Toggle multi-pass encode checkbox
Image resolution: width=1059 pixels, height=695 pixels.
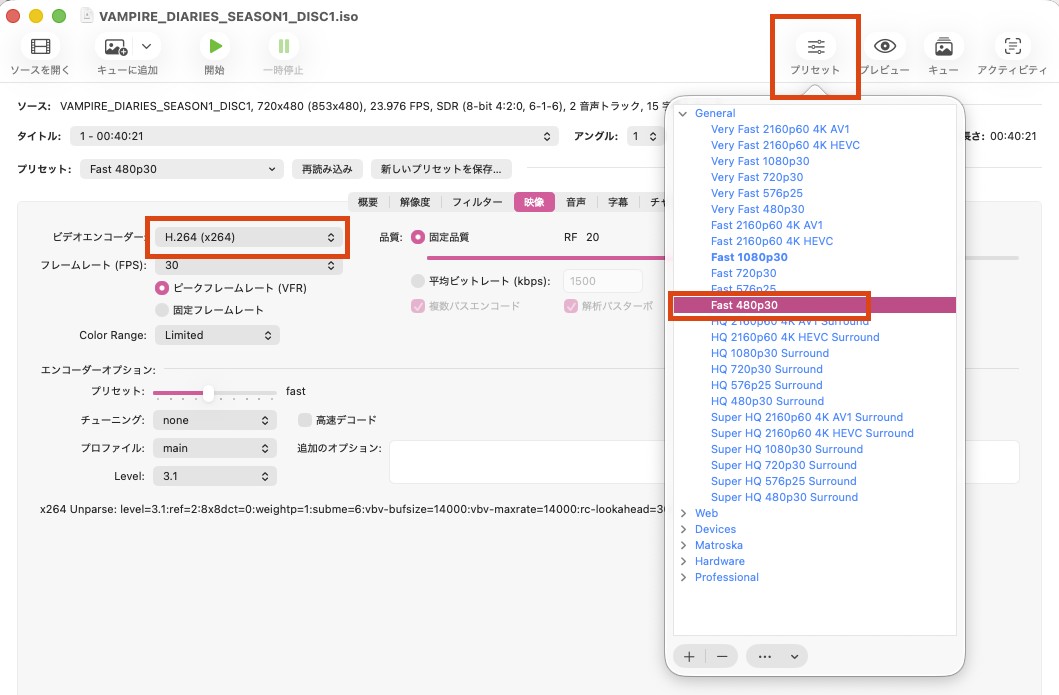418,306
